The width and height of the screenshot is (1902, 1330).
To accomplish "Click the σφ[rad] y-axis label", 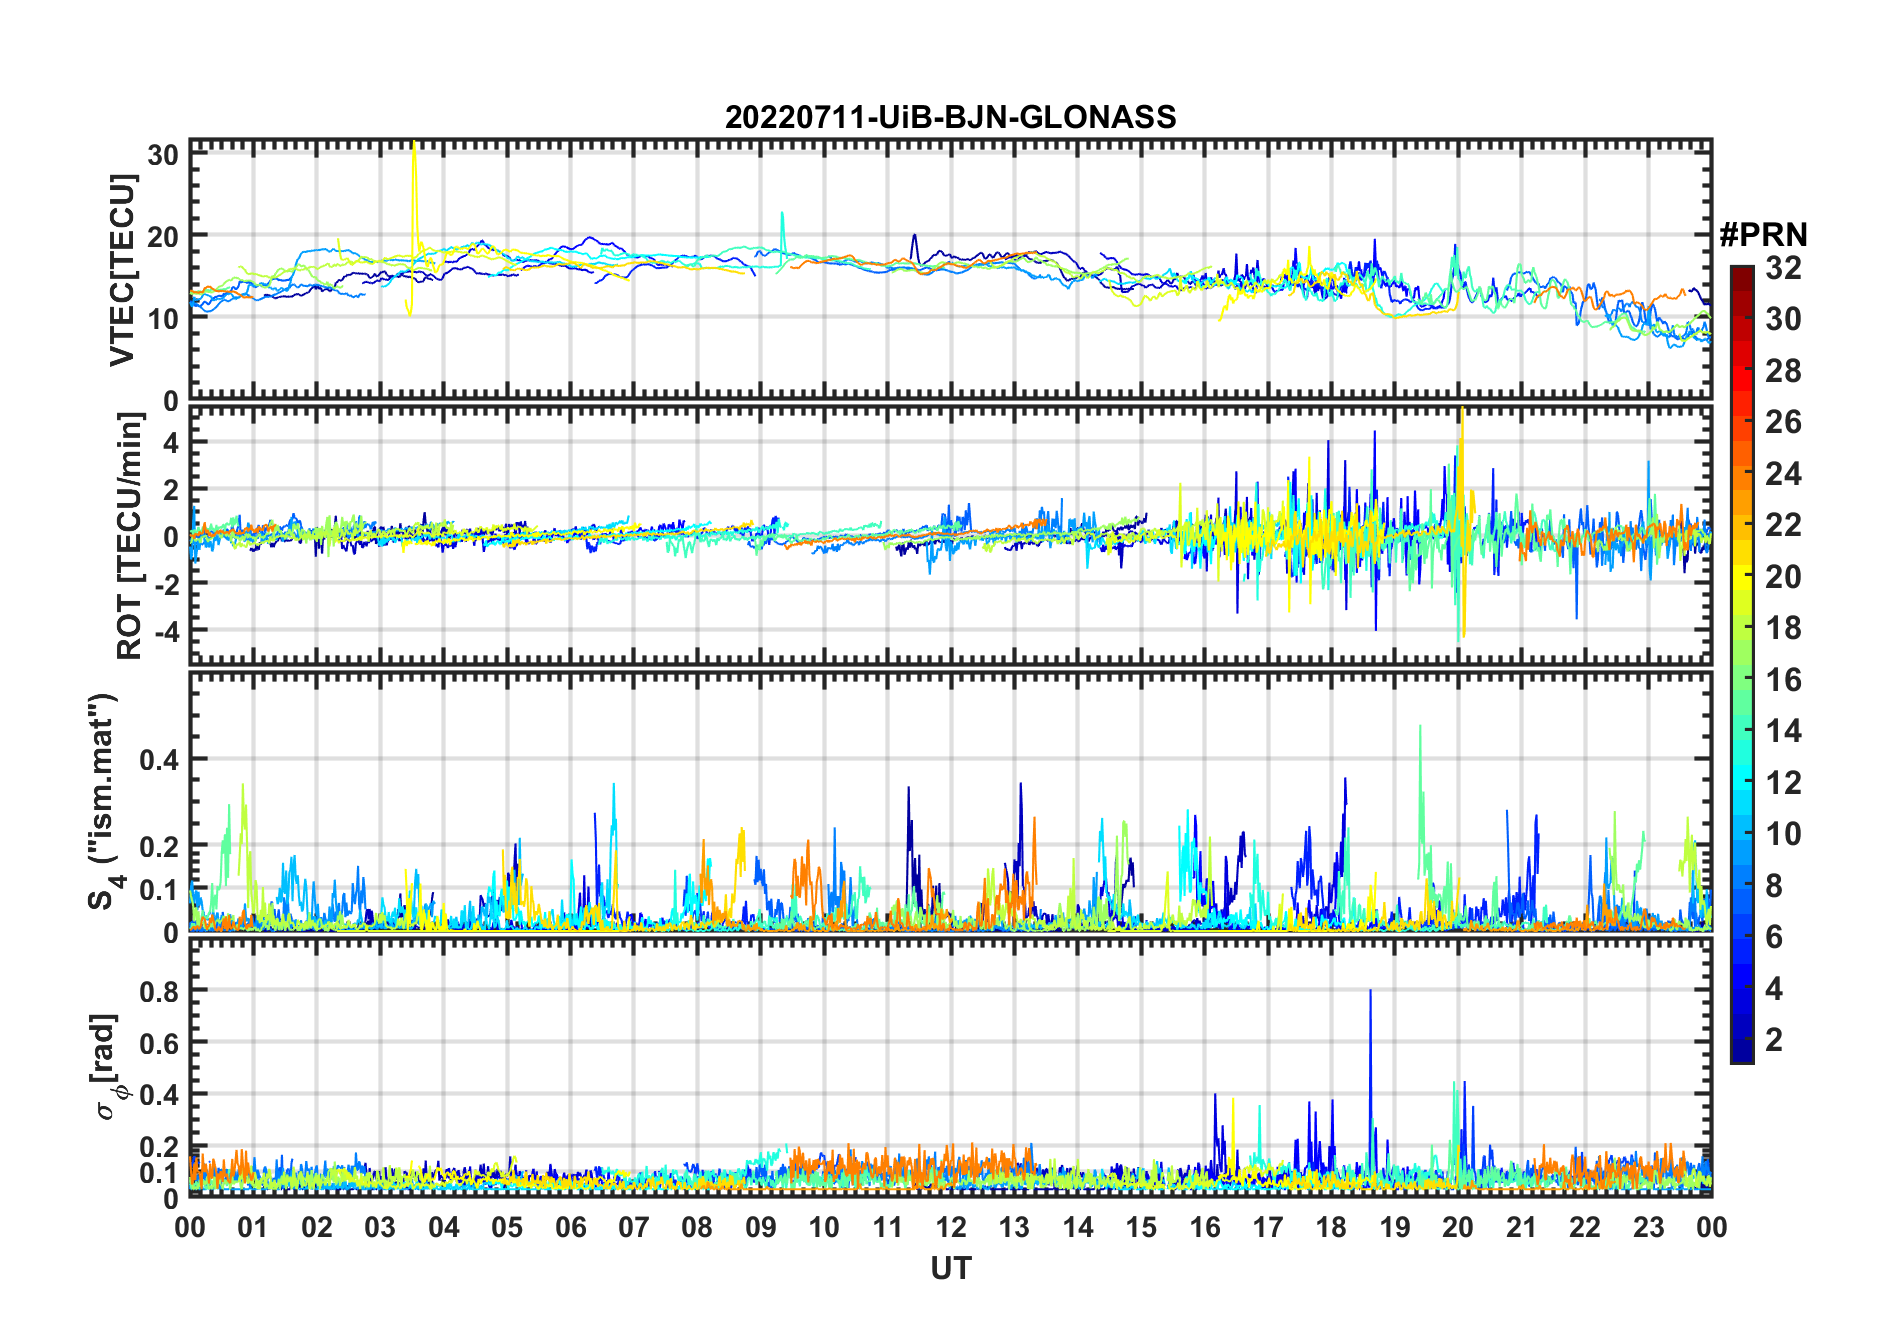I will (x=106, y=1067).
